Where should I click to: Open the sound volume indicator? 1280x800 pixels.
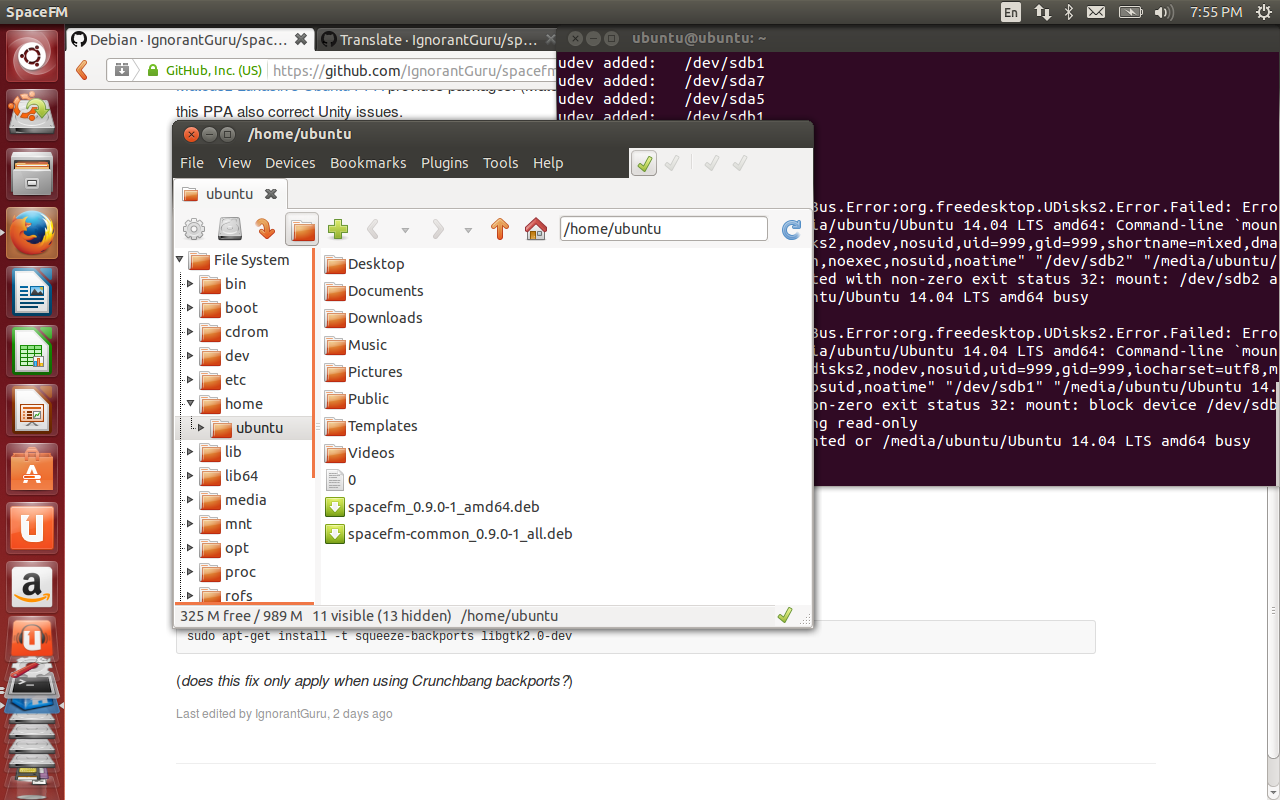1163,12
